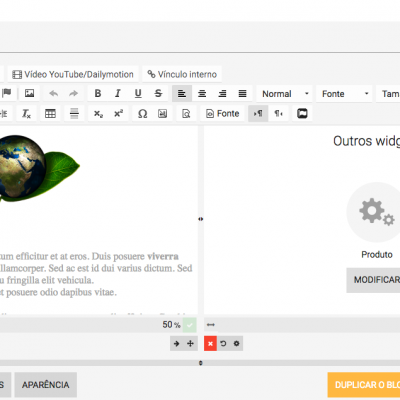Click DUPLICAR O BLOCO button

point(364,385)
